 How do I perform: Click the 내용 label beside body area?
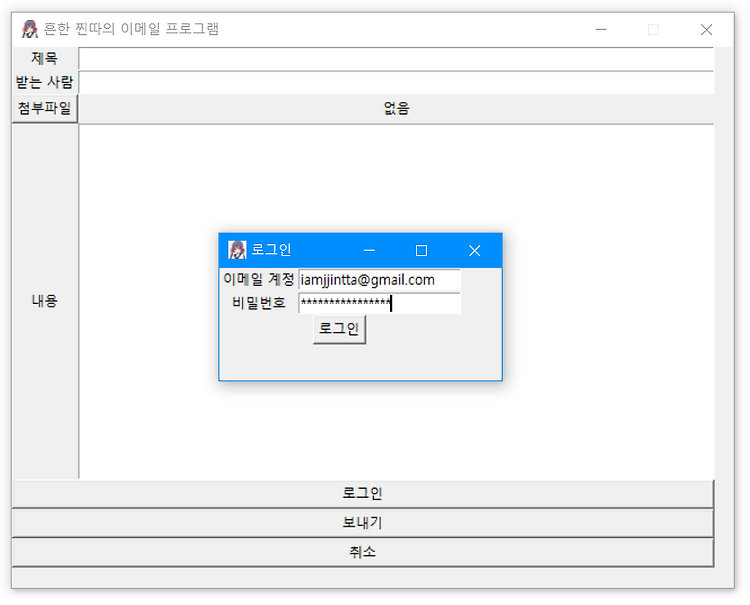pyautogui.click(x=44, y=301)
